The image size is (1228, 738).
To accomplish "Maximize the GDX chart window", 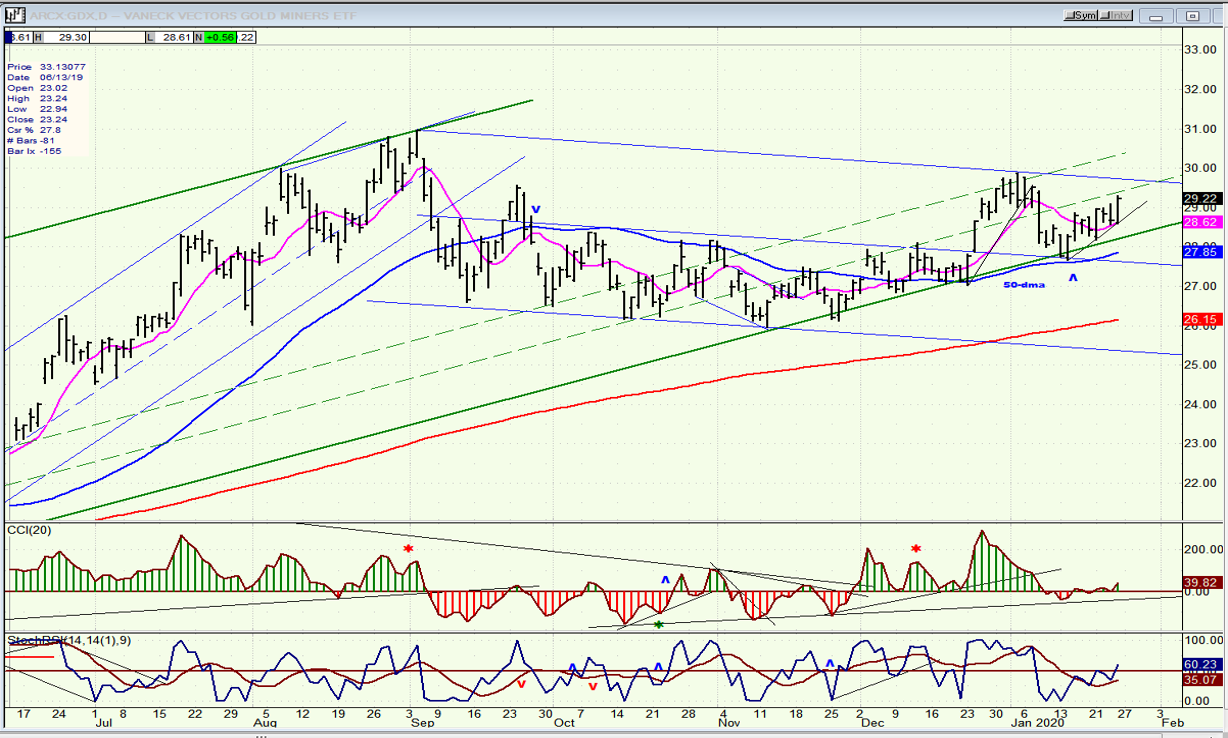I will (1192, 15).
